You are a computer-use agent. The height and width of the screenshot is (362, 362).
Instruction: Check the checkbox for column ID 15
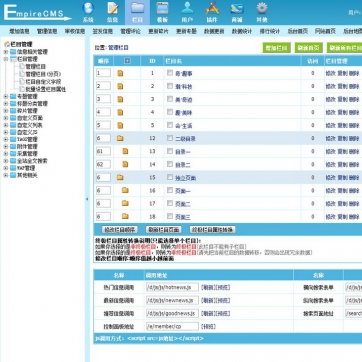coord(170,177)
